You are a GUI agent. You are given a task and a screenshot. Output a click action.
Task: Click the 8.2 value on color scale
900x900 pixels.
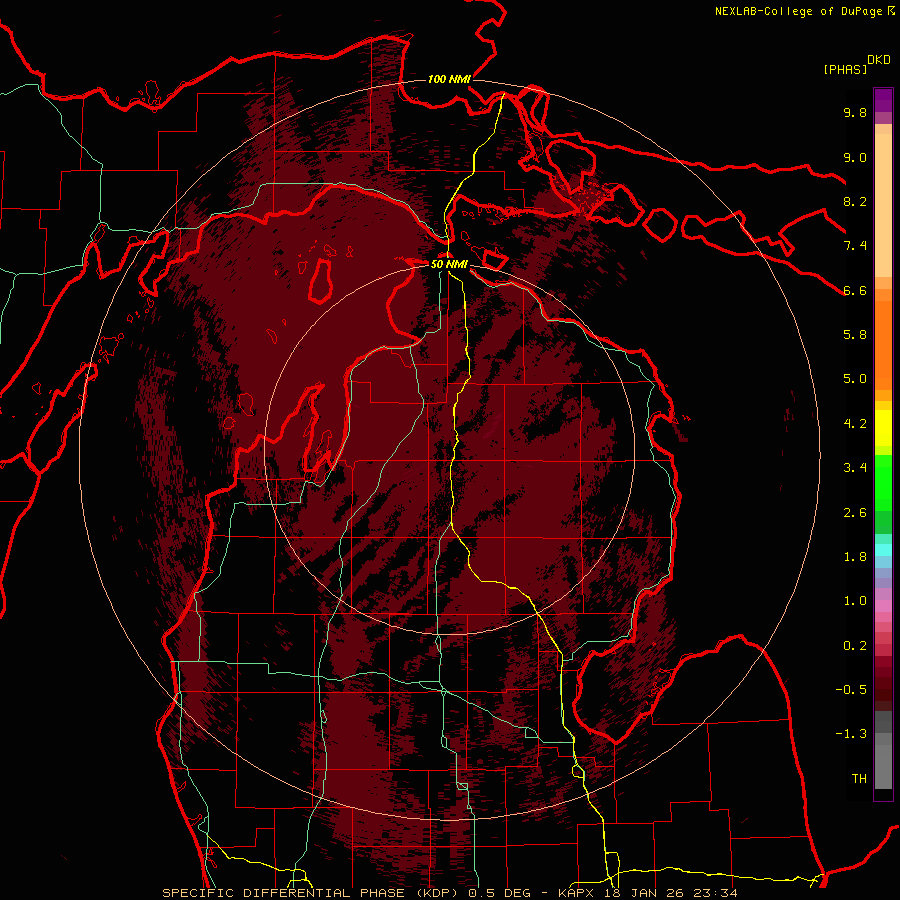point(855,201)
